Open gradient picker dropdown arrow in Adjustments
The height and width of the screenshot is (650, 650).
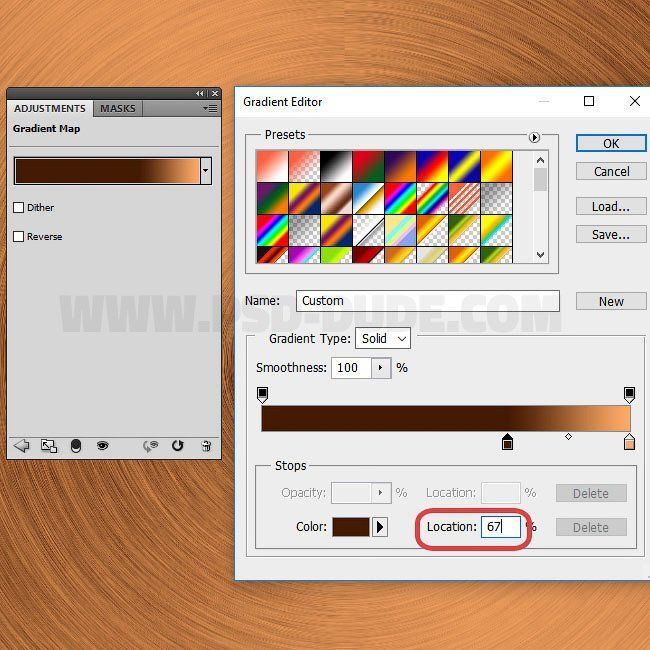[x=206, y=170]
